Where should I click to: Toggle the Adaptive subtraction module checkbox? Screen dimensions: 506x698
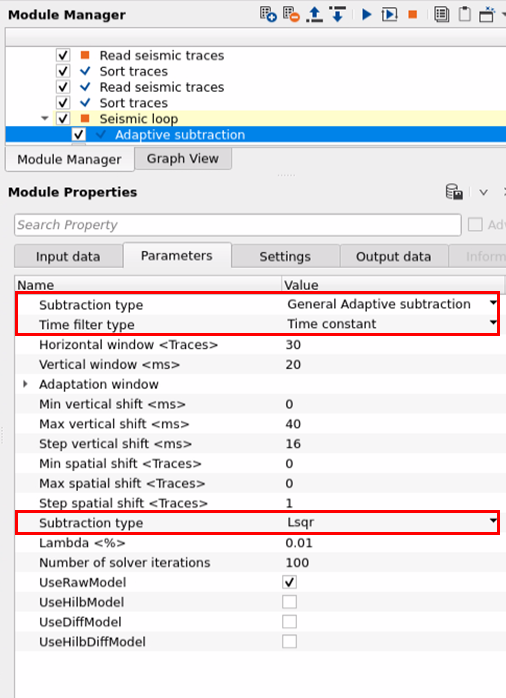point(79,134)
